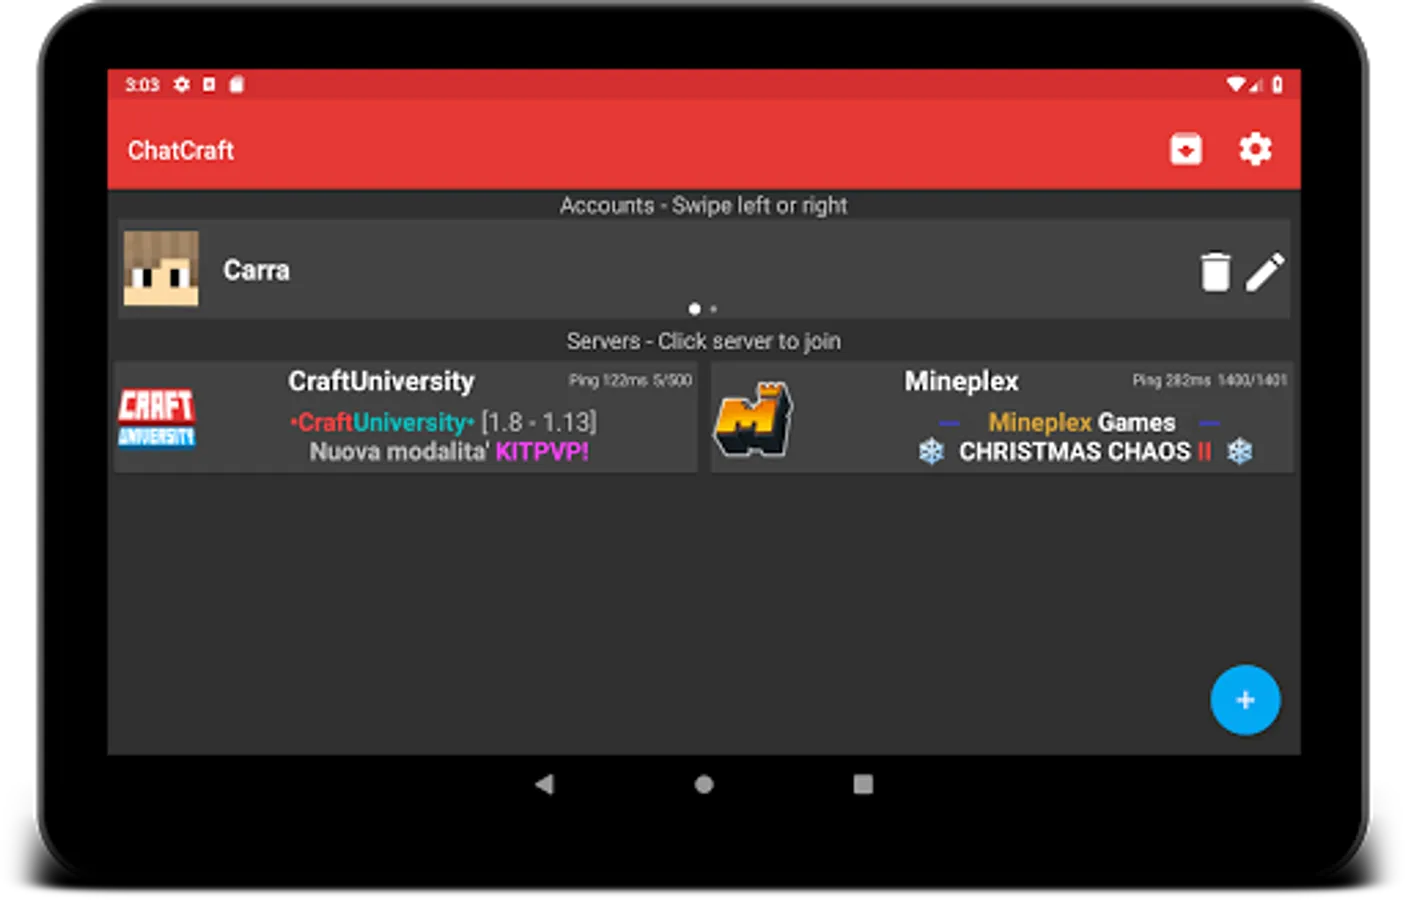The height and width of the screenshot is (900, 1405).
Task: Click the "Accounts - Swipe left or right" header
Action: click(x=704, y=205)
